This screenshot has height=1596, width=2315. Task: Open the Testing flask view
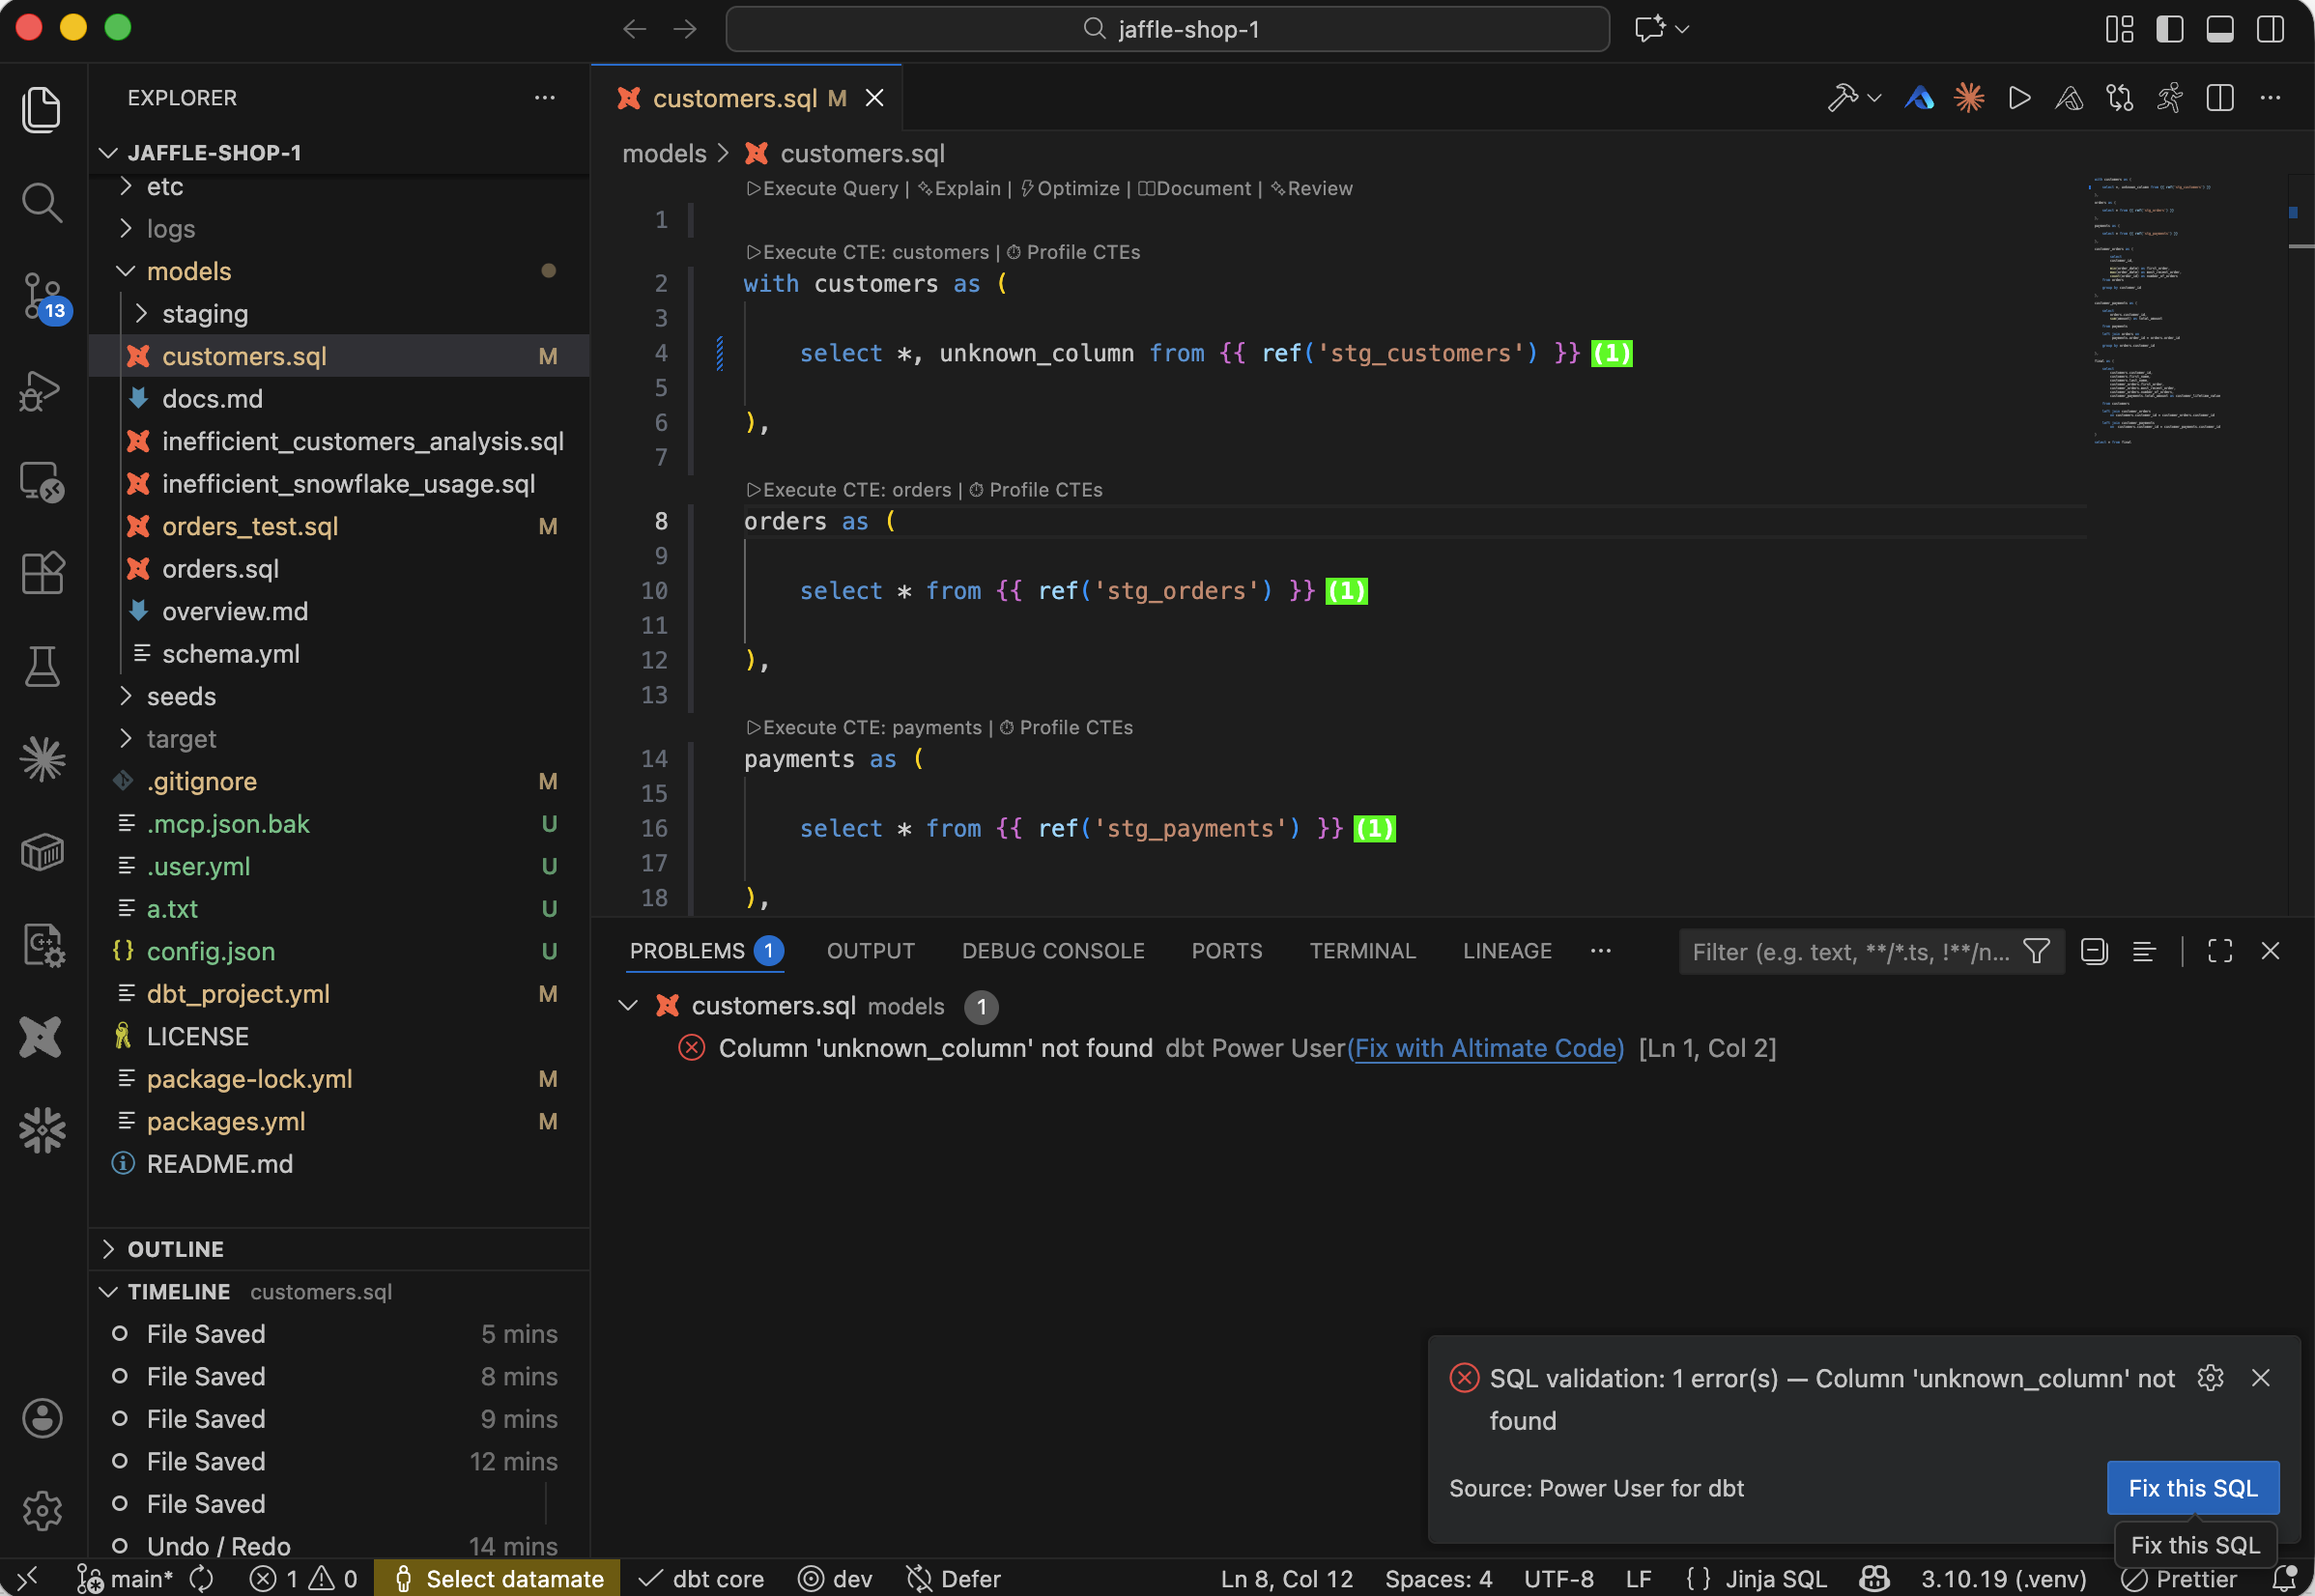pos(41,666)
